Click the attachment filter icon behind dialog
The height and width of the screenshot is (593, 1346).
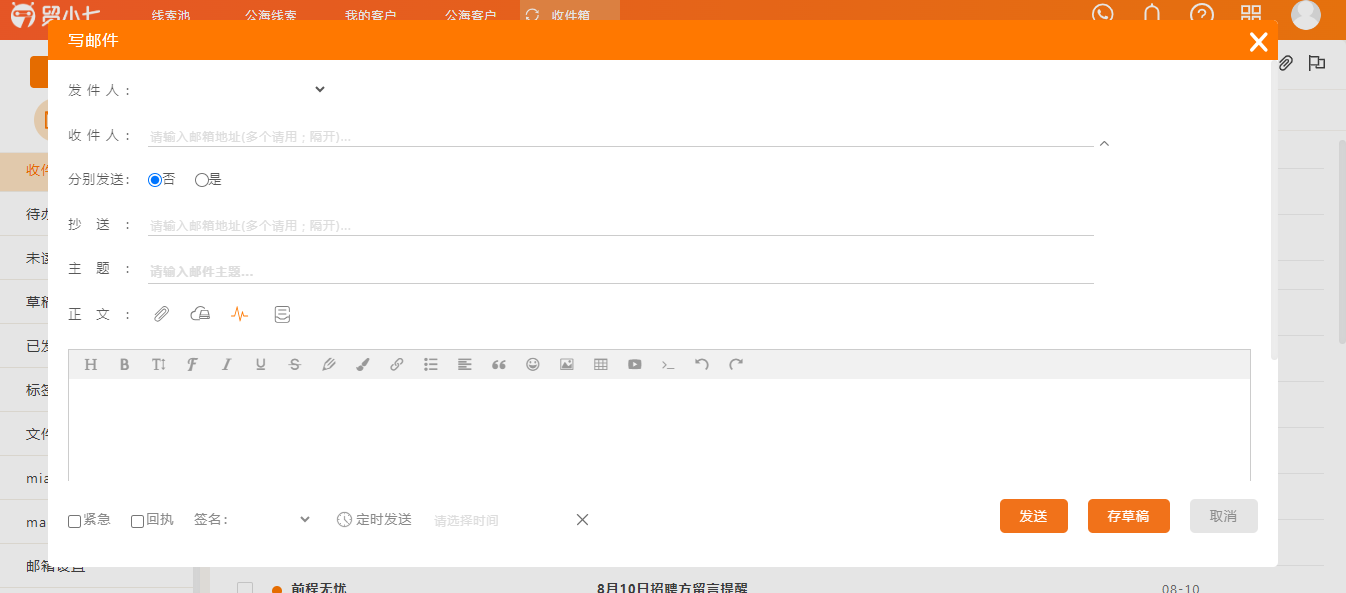pyautogui.click(x=1287, y=63)
